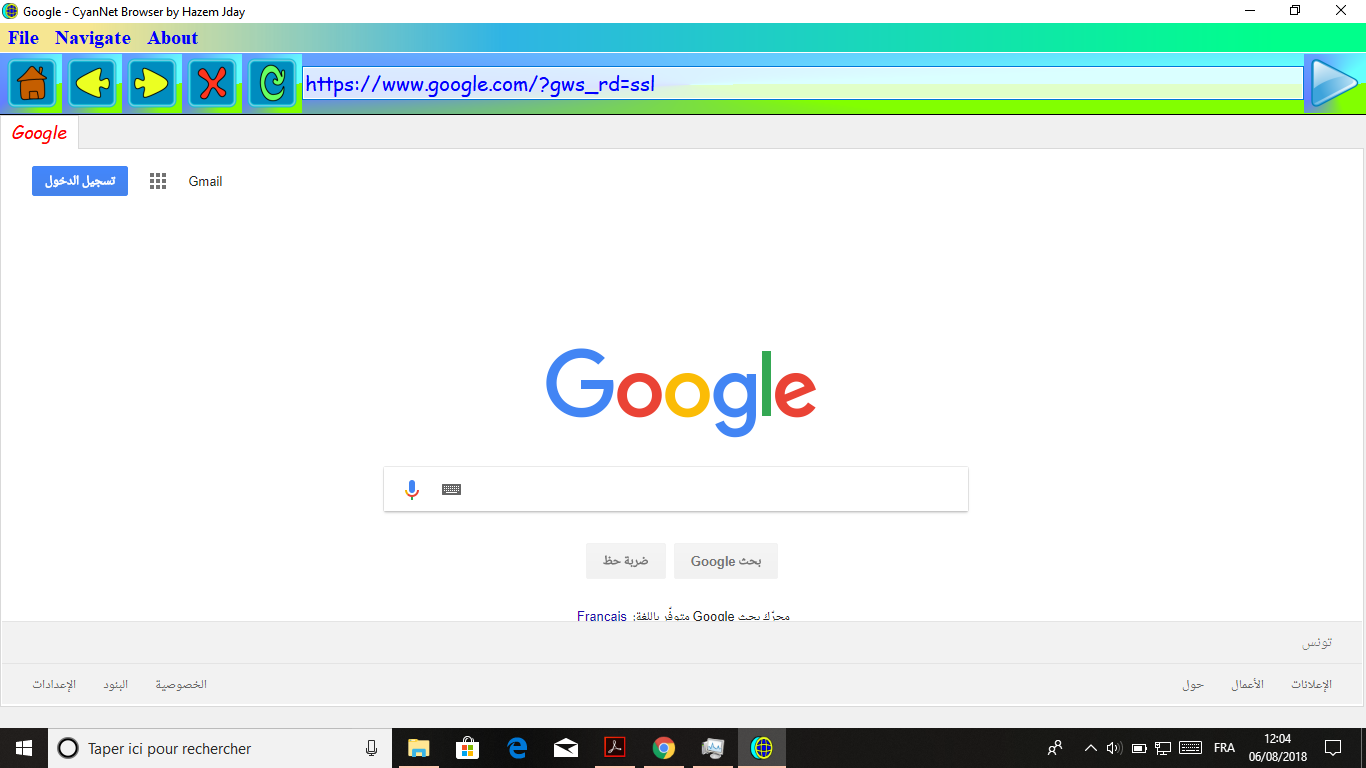Open the touch keyboard tray icon

pos(1190,748)
